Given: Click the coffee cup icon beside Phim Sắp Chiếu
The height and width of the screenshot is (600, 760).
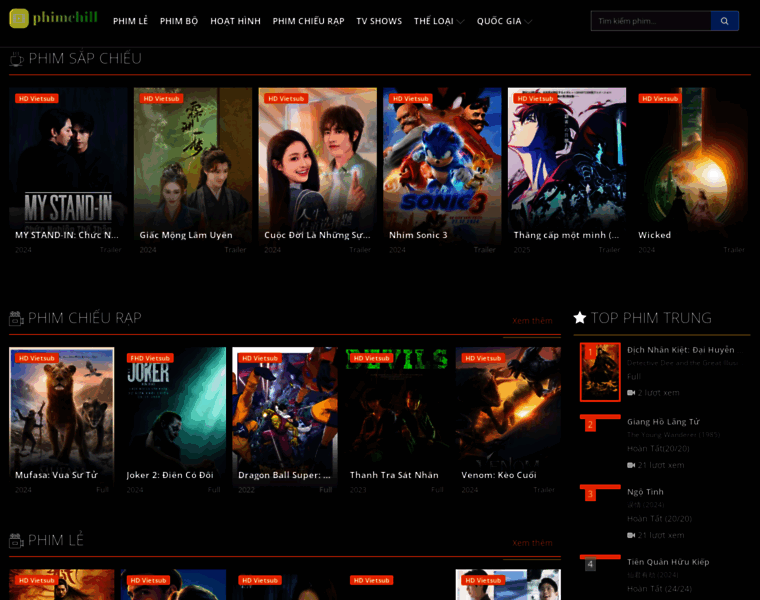Looking at the screenshot, I should coord(16,59).
